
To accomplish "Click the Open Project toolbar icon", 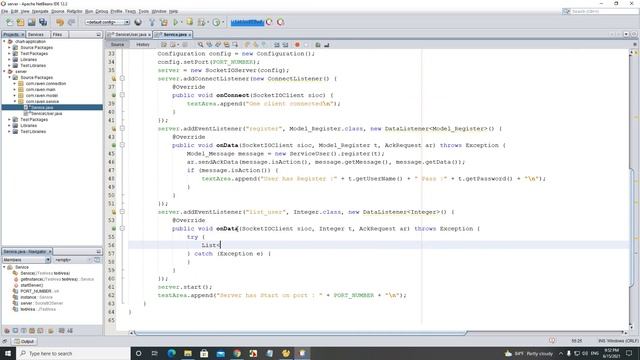I will [x=31, y=22].
